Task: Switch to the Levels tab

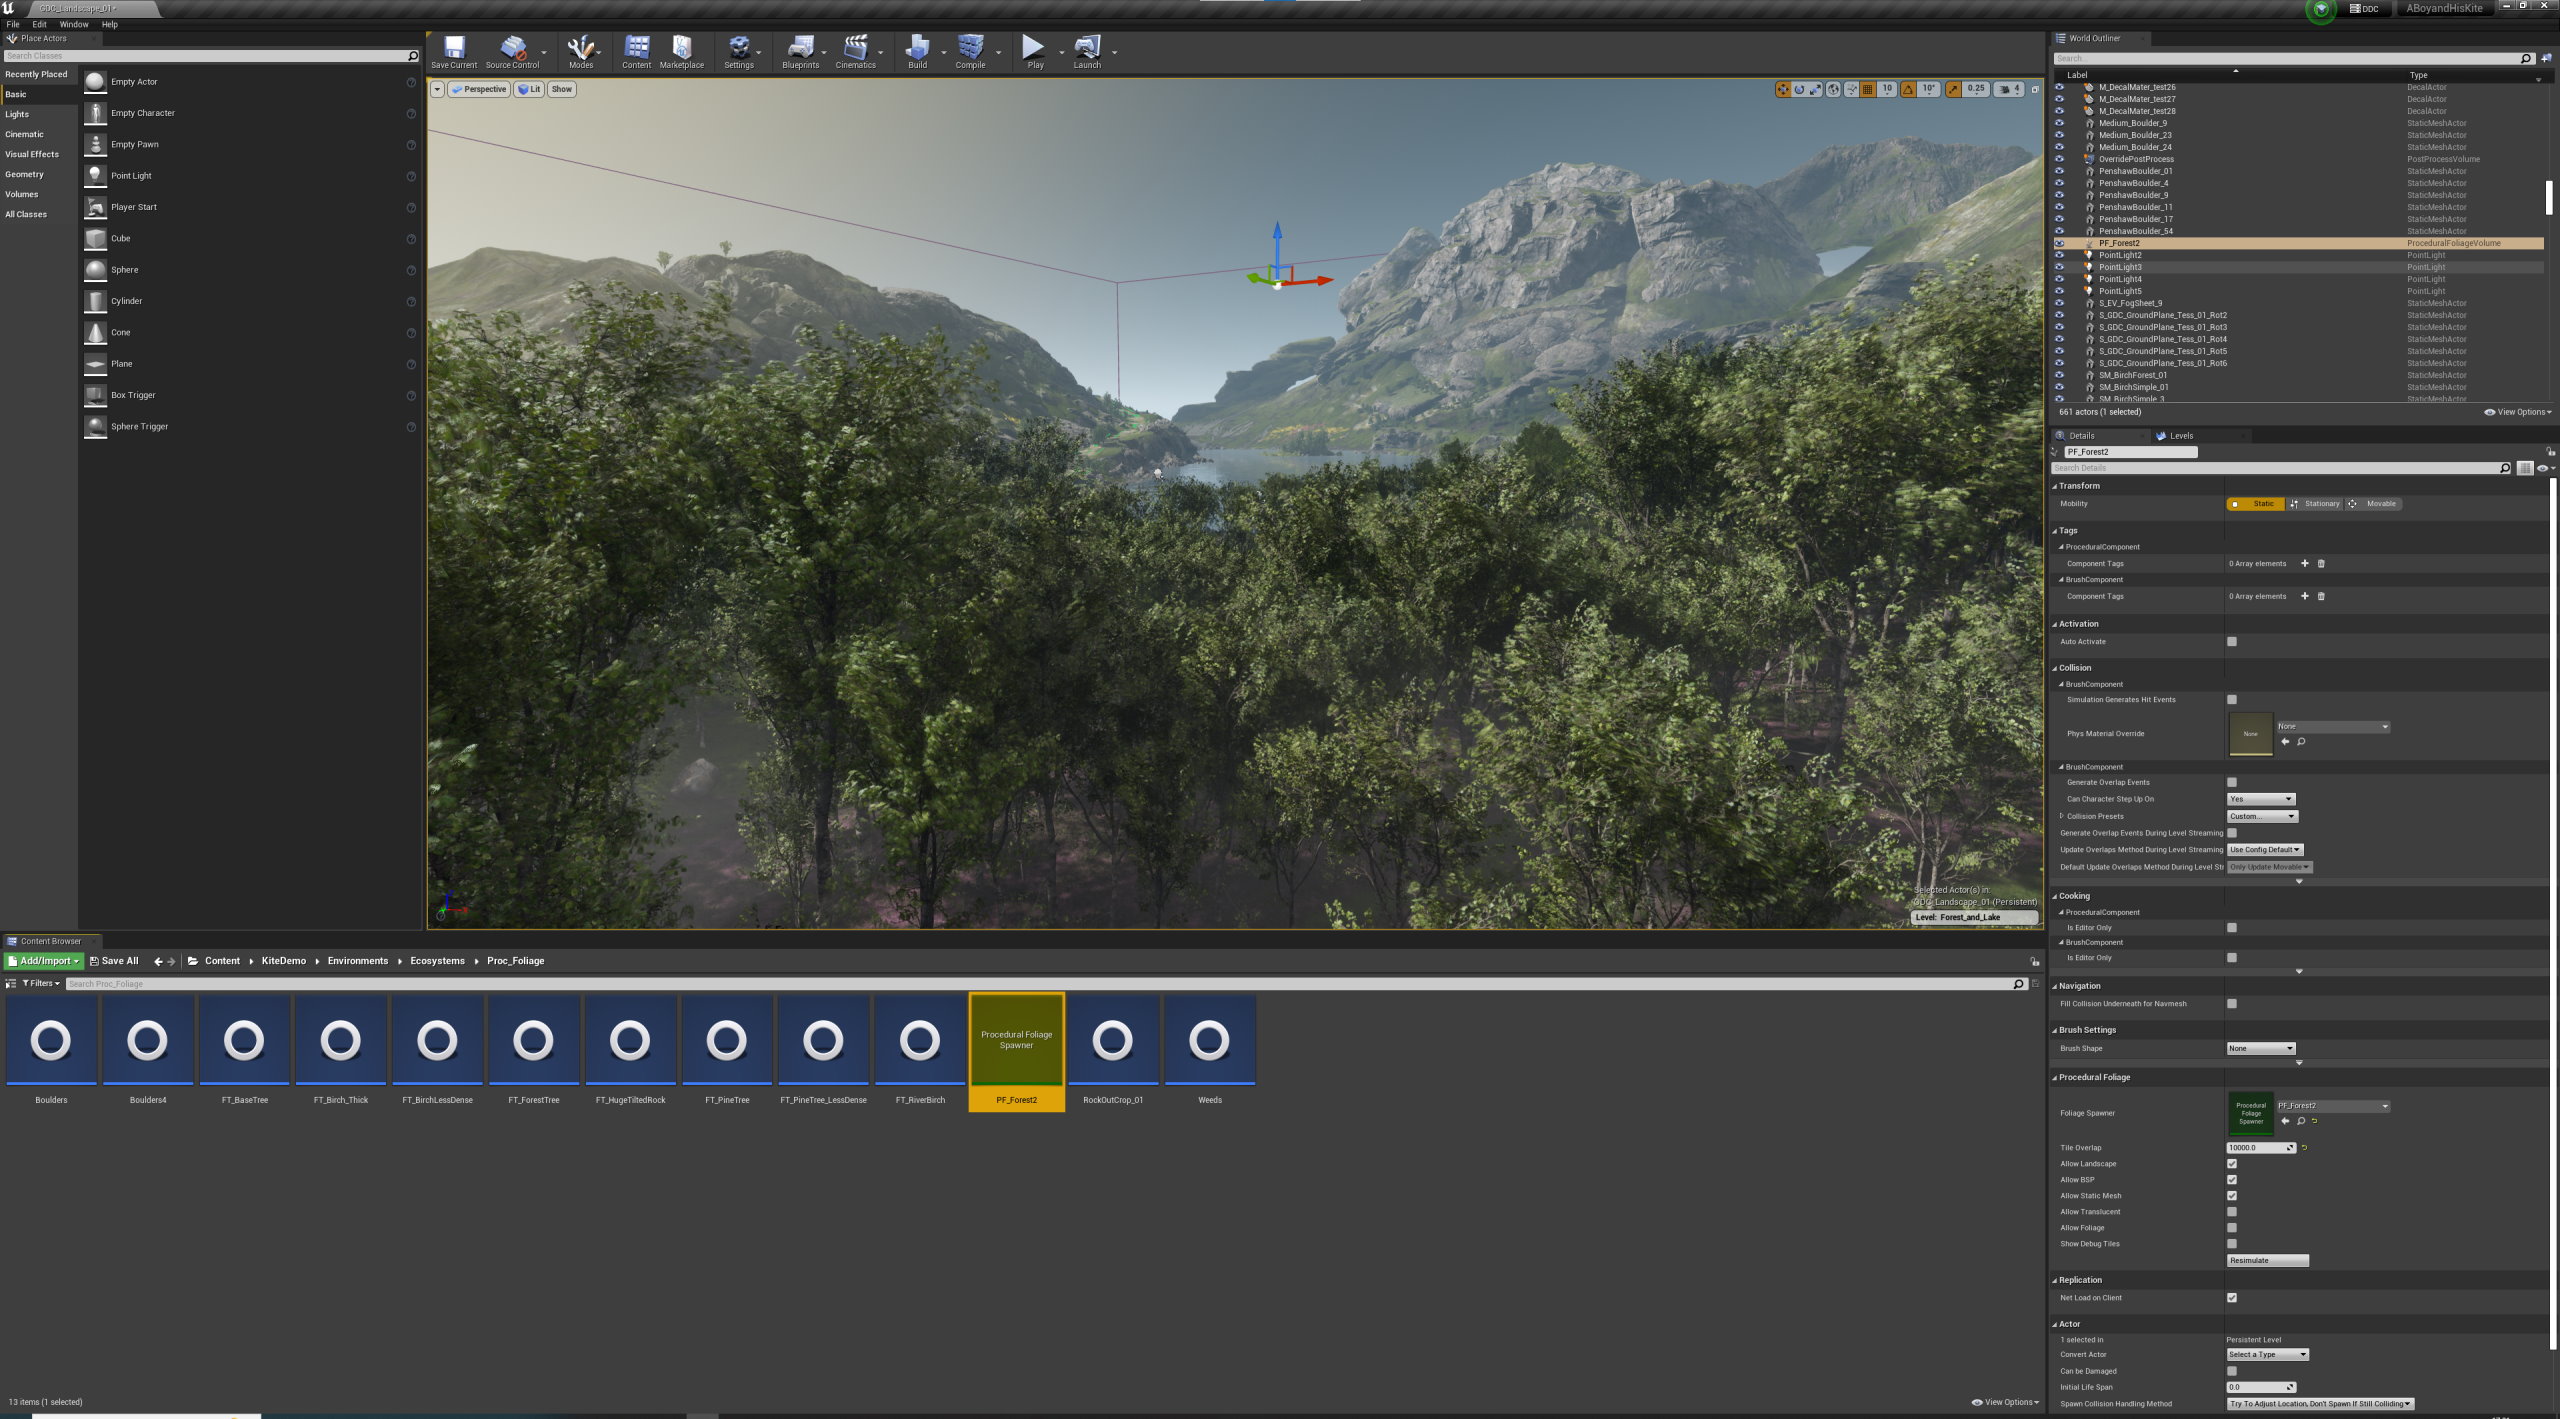Action: click(x=2176, y=435)
